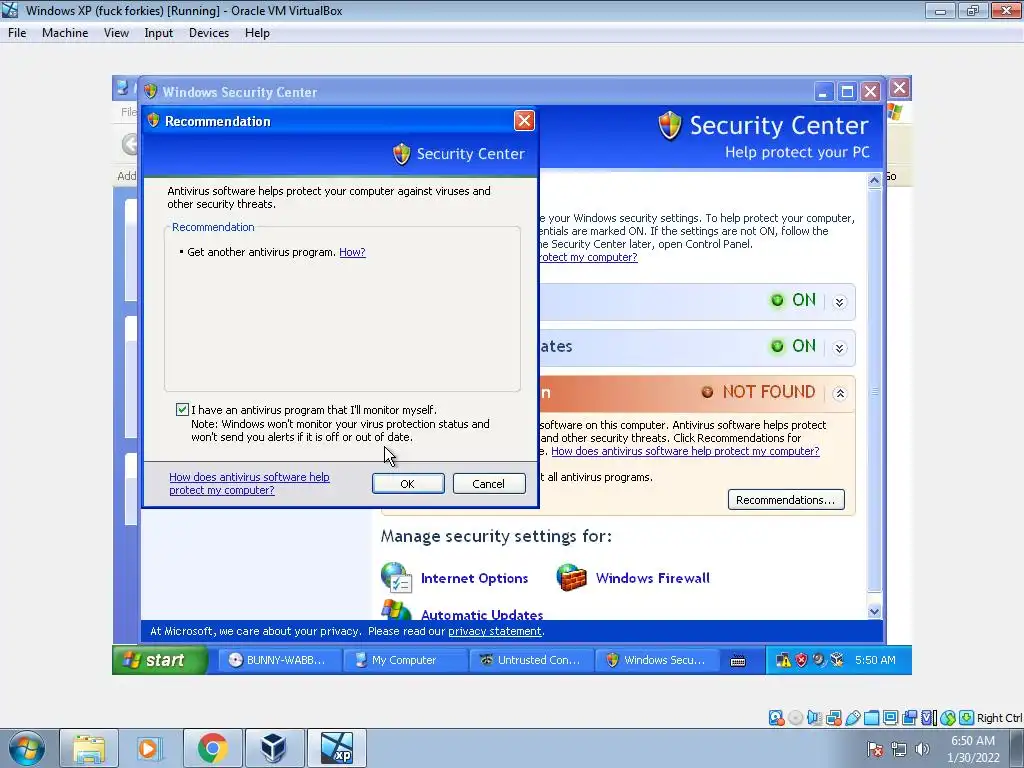Click the gray round icon in the XP tray

(819, 660)
